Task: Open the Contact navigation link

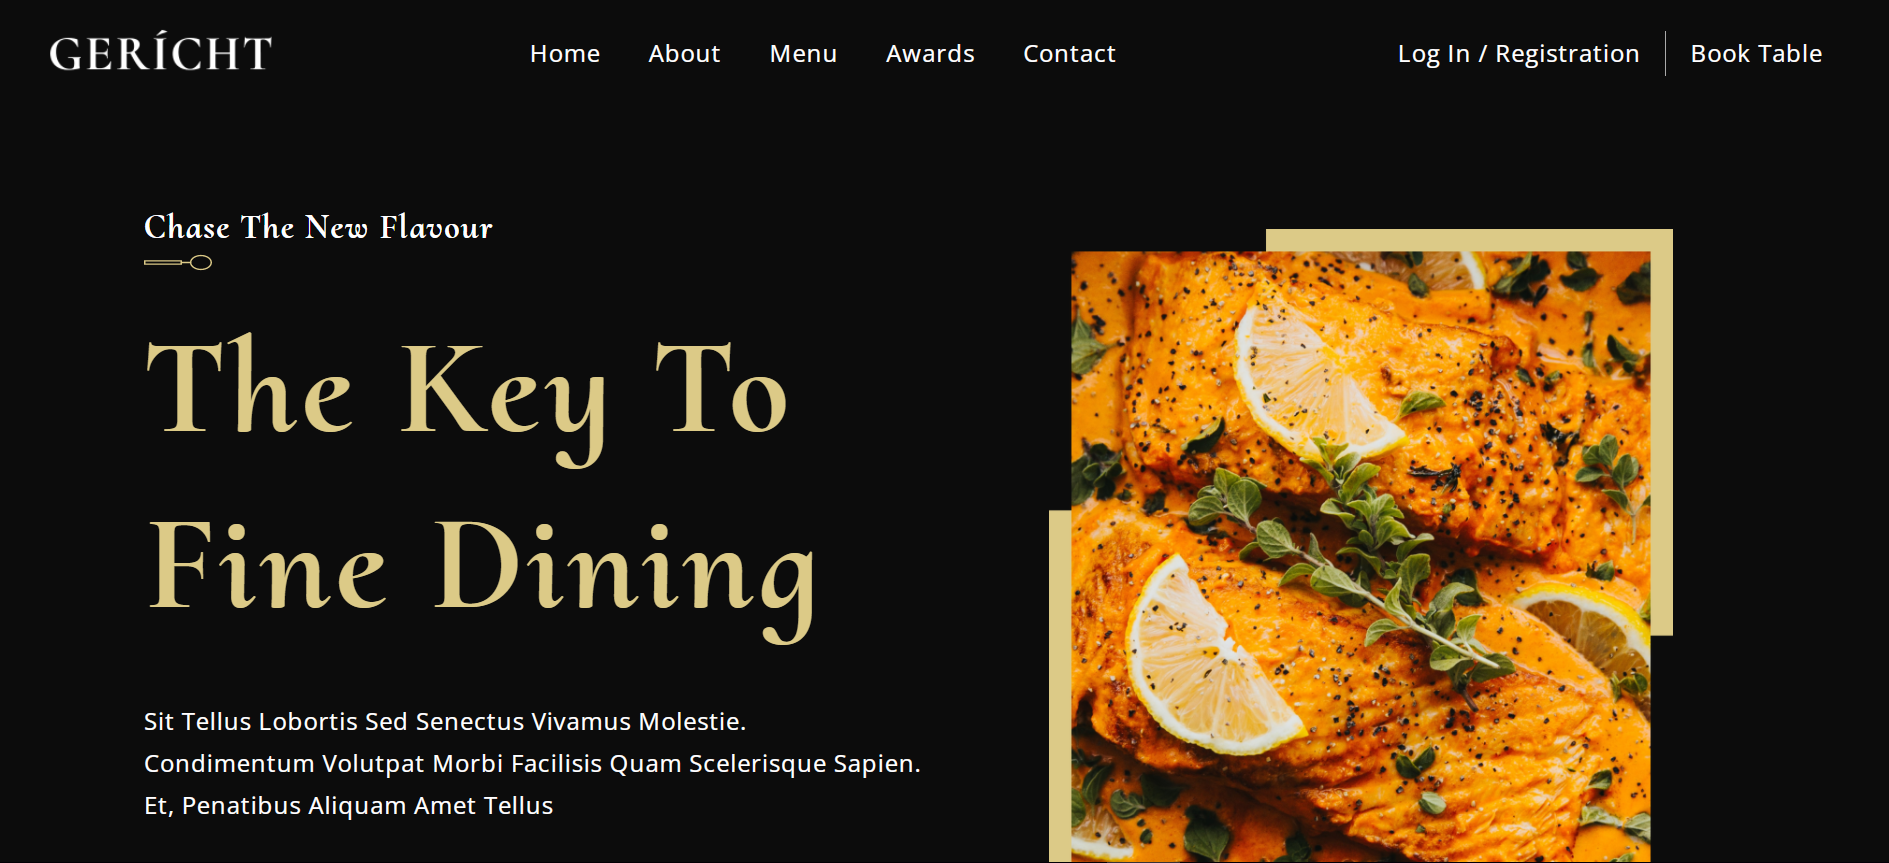Action: coord(1069,54)
